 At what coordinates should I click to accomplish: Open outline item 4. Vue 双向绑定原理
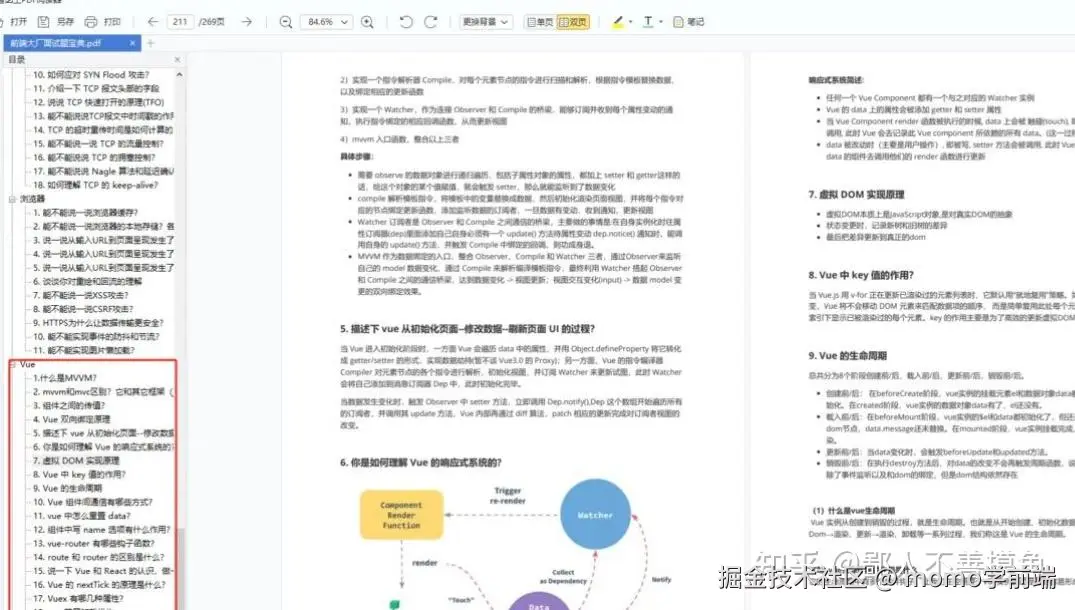71,419
